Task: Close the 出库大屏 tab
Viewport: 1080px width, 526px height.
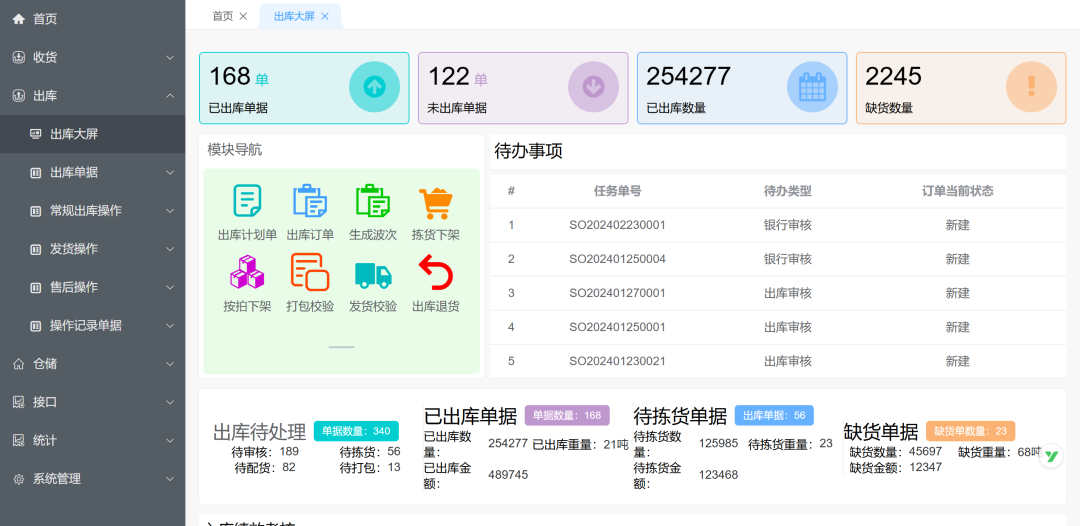Action: [325, 16]
